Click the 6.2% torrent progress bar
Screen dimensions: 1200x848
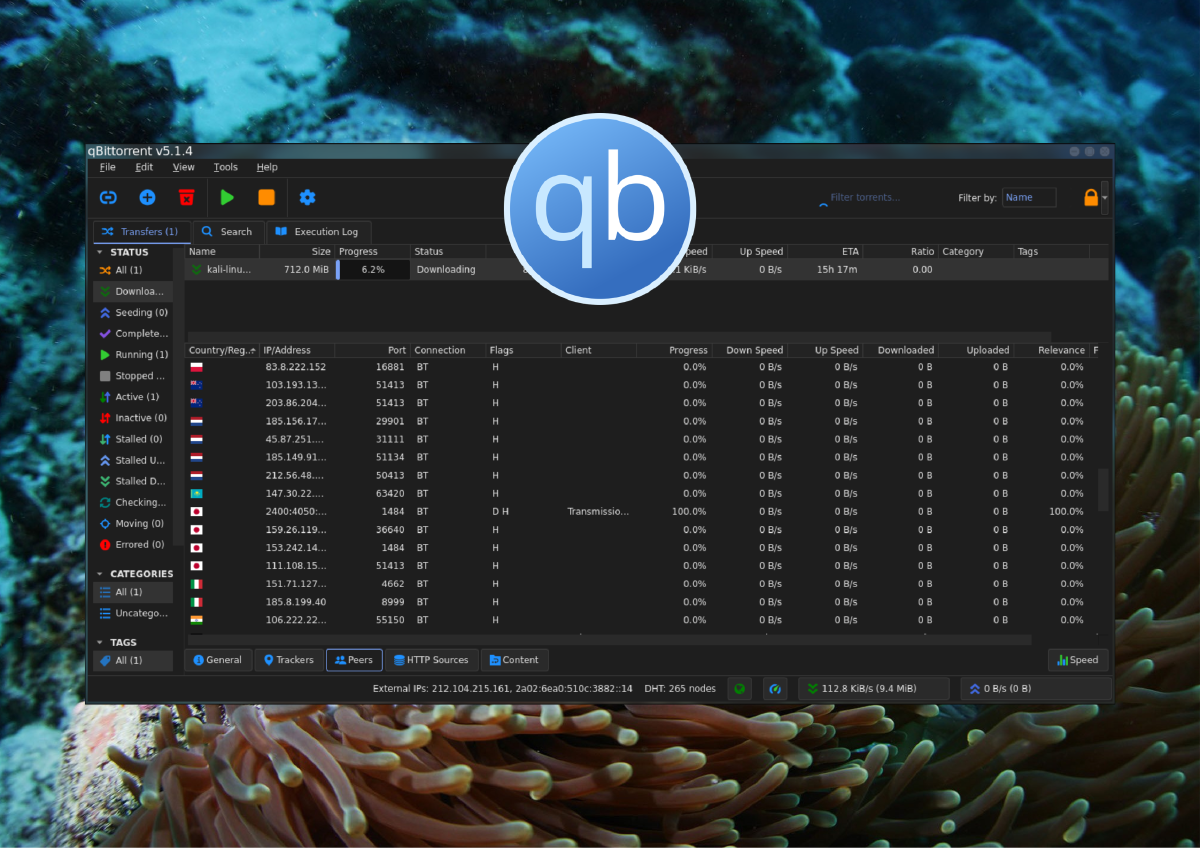coord(373,270)
